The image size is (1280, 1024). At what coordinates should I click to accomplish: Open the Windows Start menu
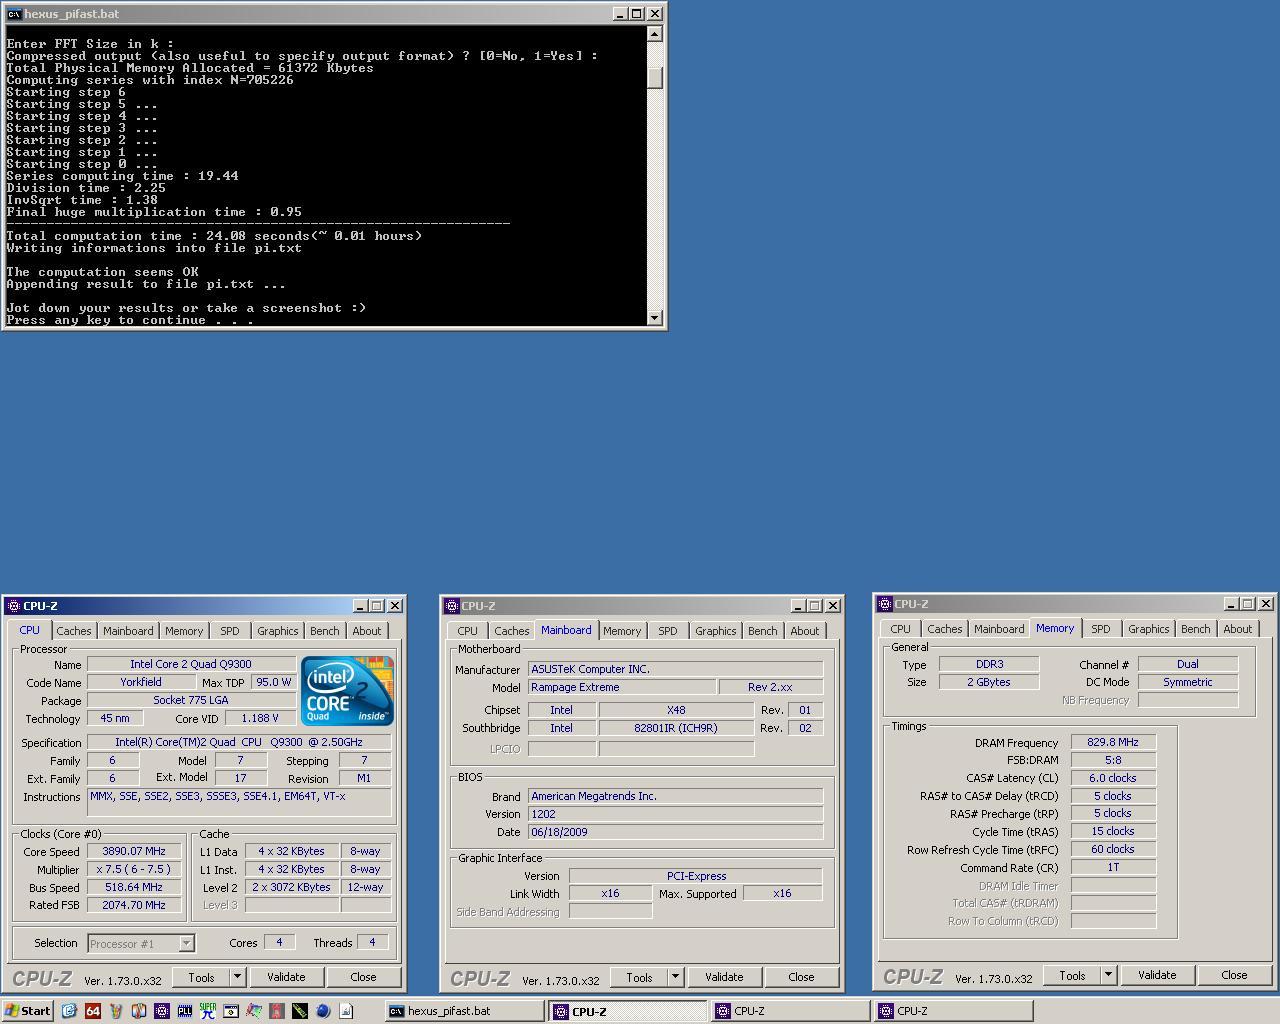click(x=27, y=1011)
